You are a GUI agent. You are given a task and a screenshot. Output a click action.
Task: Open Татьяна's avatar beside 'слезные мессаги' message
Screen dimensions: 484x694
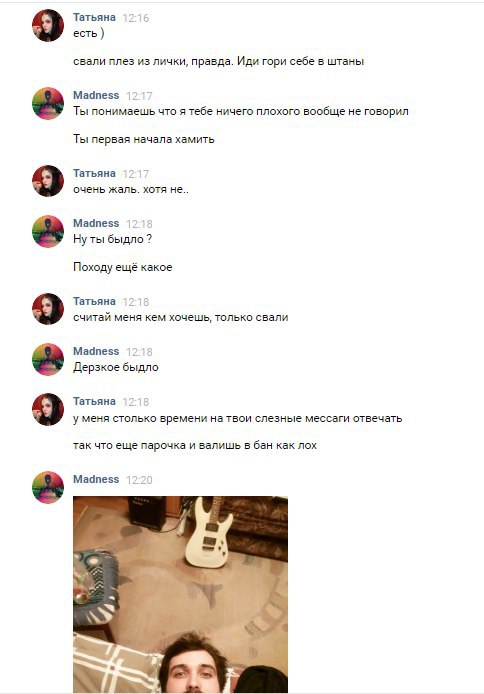pyautogui.click(x=48, y=409)
